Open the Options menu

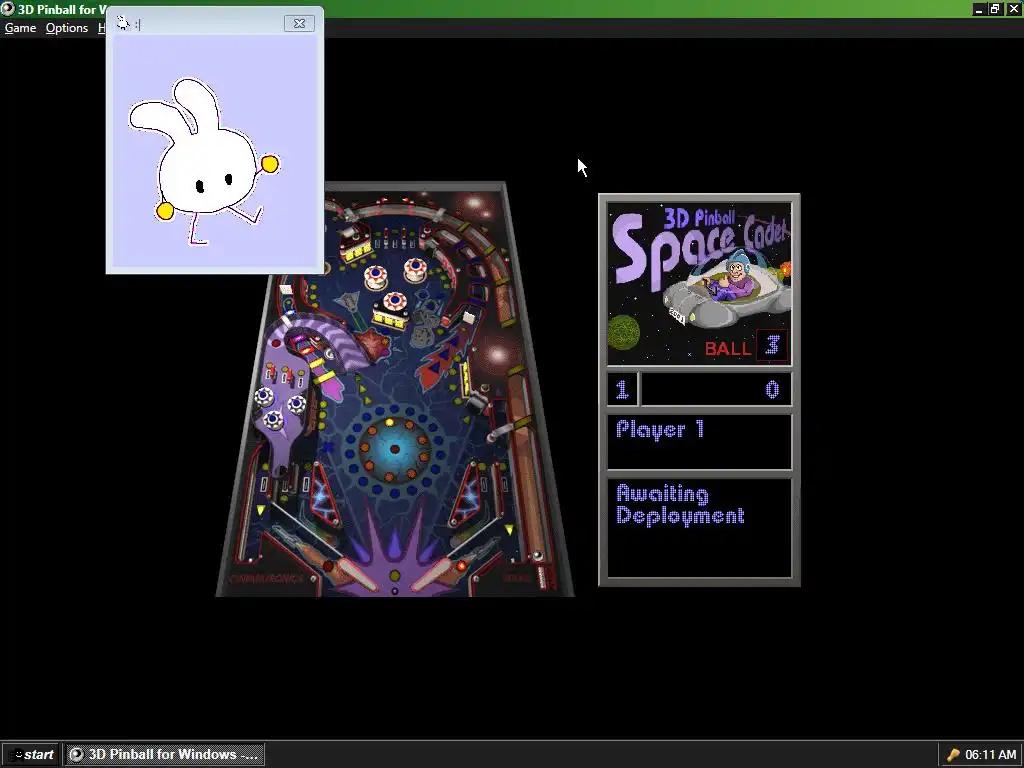tap(67, 28)
